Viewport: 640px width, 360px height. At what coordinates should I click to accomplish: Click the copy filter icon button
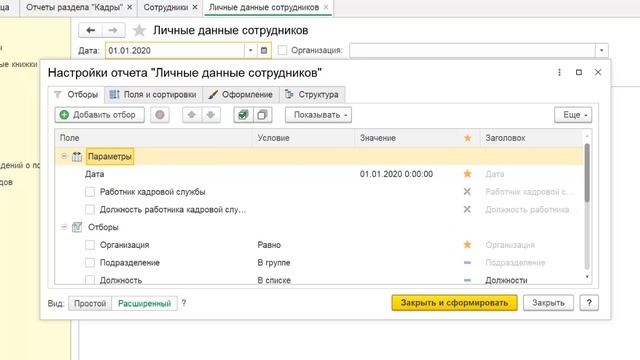pyautogui.click(x=262, y=115)
